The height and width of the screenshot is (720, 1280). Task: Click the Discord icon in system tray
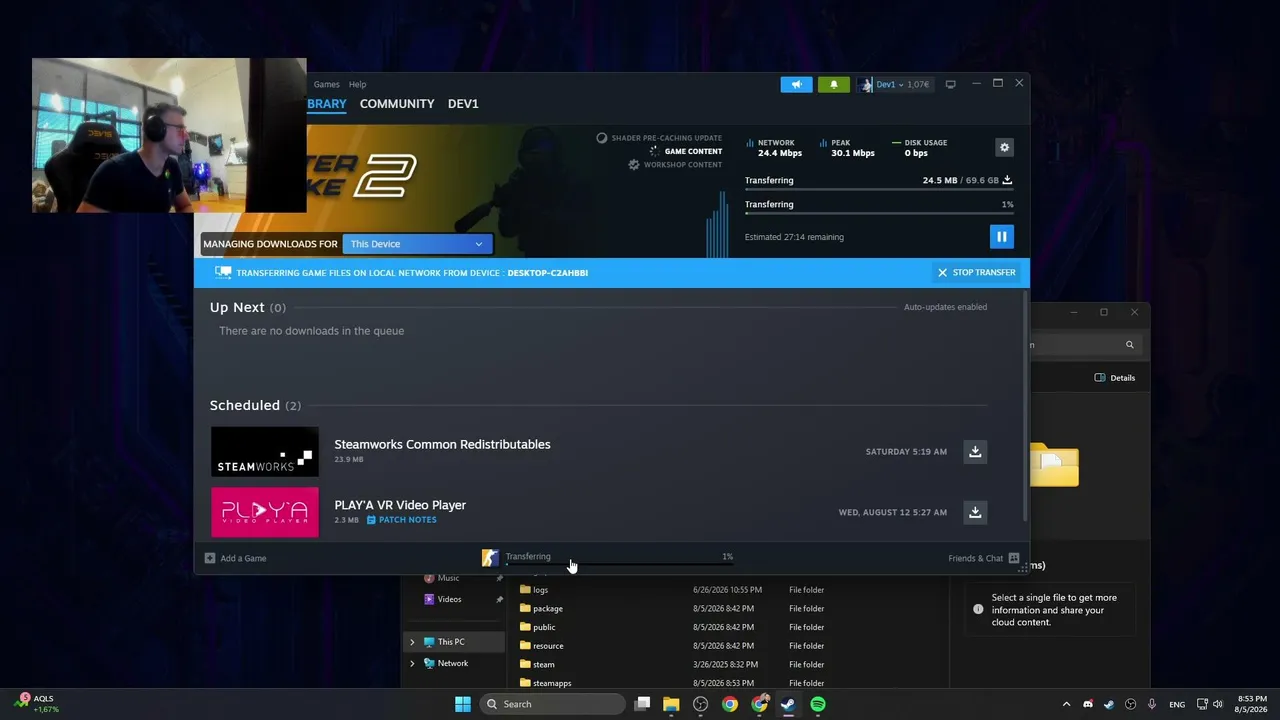click(1088, 704)
